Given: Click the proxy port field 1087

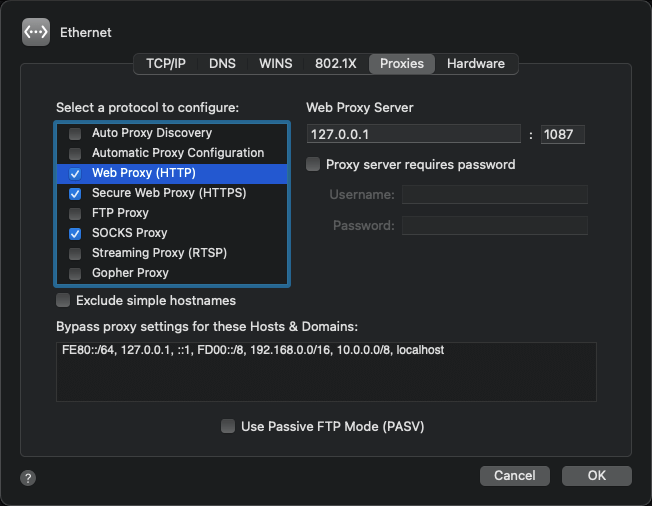Looking at the screenshot, I should click(563, 134).
